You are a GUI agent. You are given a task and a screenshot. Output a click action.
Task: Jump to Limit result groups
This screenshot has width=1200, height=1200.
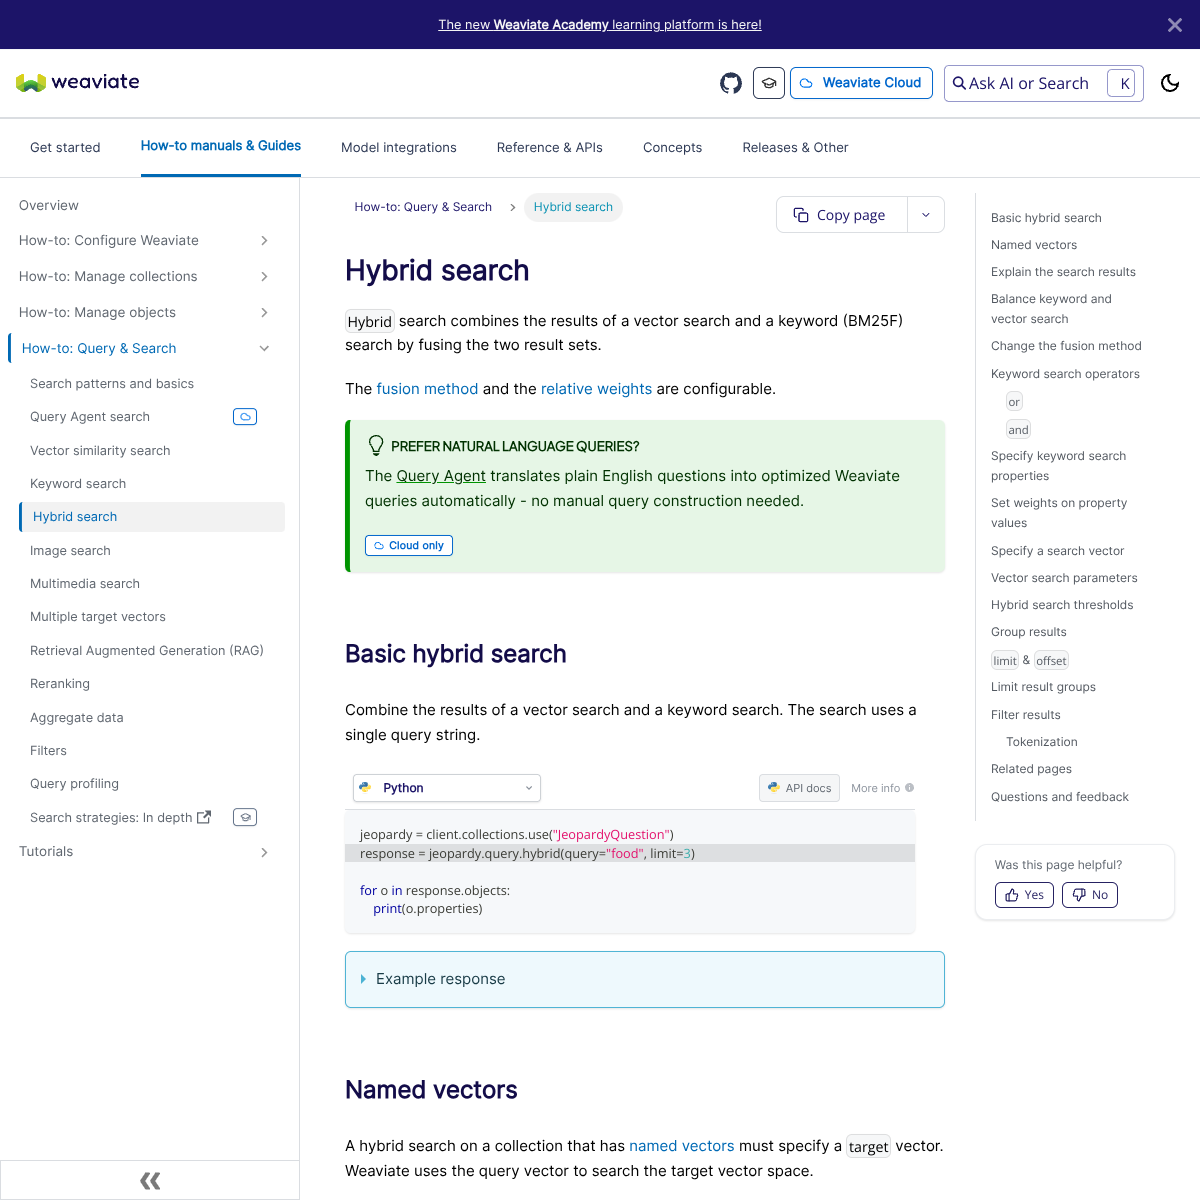(x=1043, y=687)
